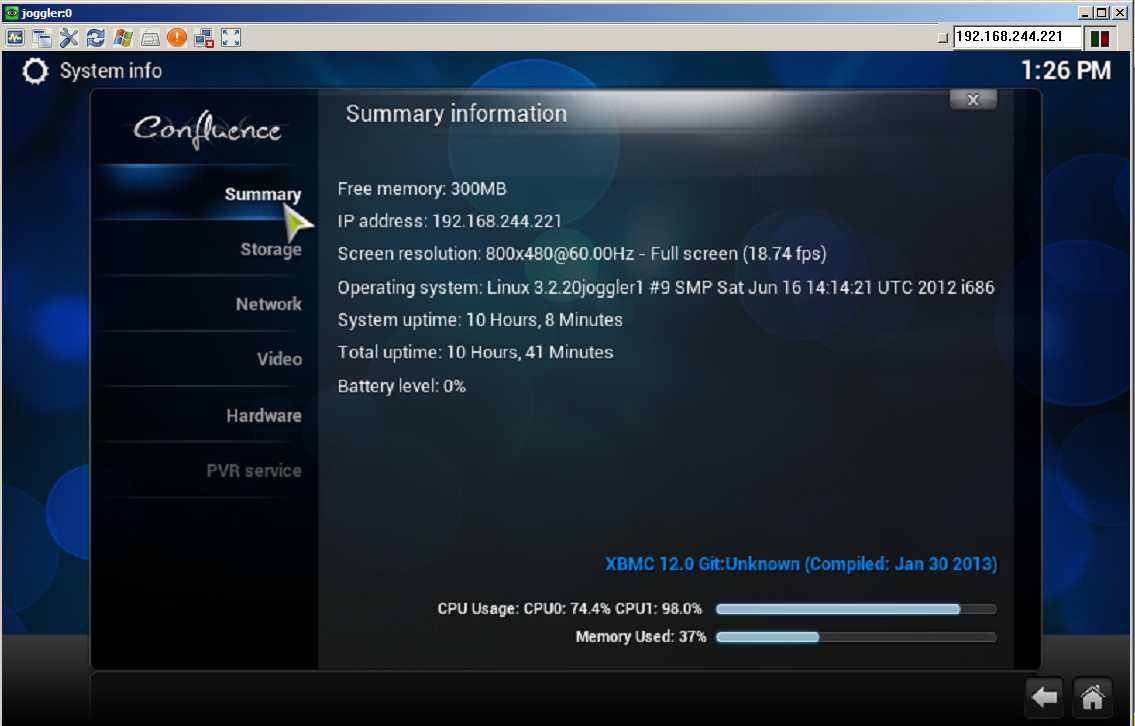This screenshot has width=1135, height=726.
Task: Click the CPU Usage percentages label
Action: 570,609
